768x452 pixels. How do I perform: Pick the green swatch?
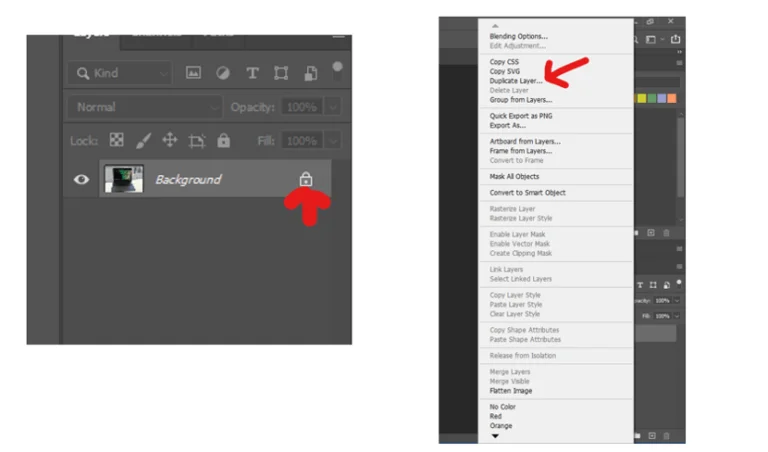(x=652, y=98)
